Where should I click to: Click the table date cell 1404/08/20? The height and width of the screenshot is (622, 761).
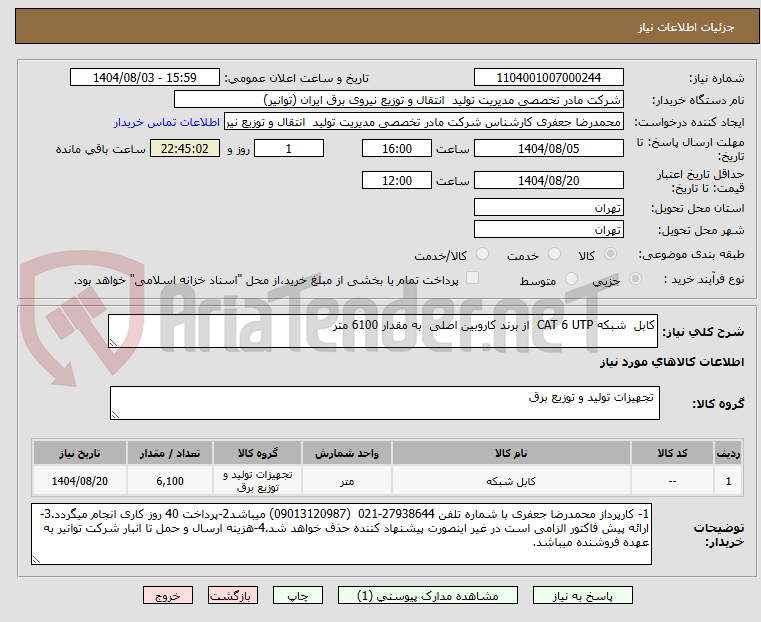[80, 481]
